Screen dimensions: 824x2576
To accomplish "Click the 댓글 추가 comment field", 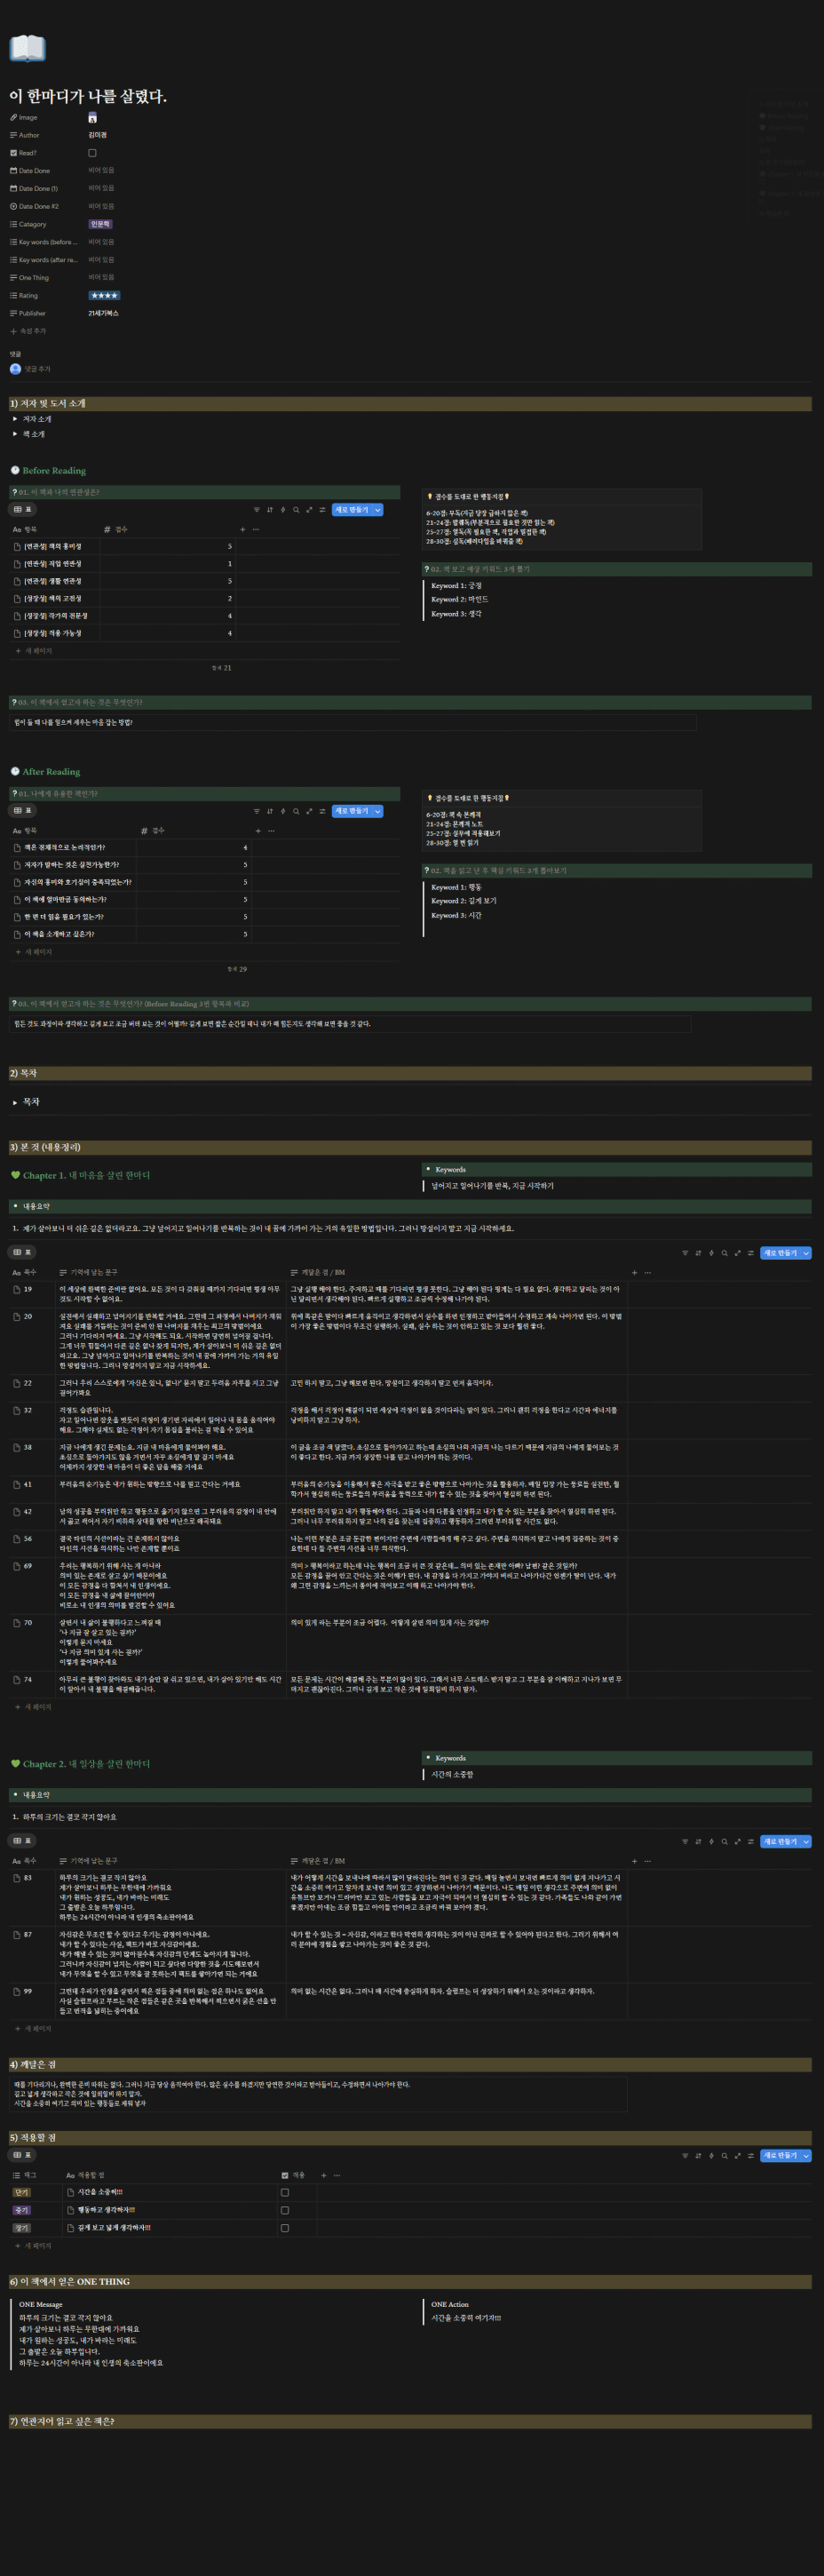I will coord(37,369).
